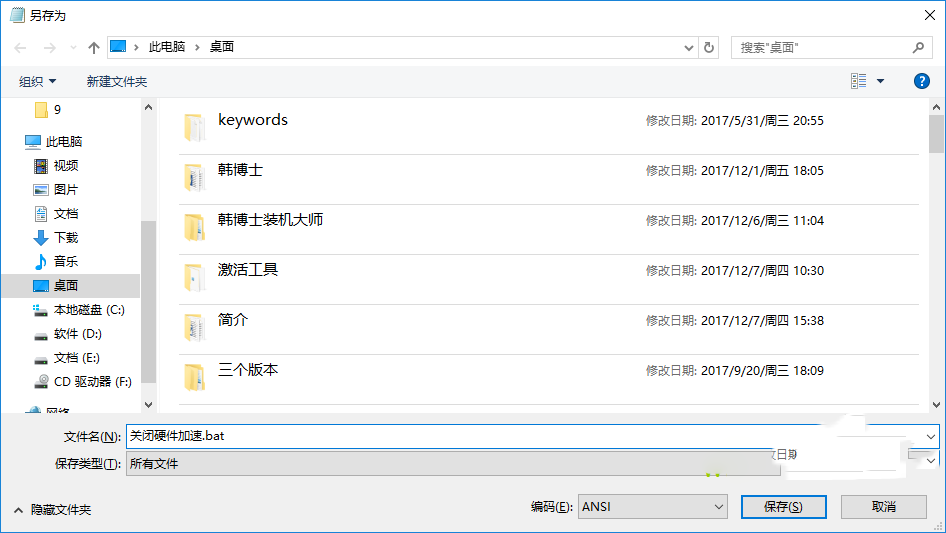Click 新建文件夹 in the toolbar
This screenshot has width=946, height=533.
point(116,81)
